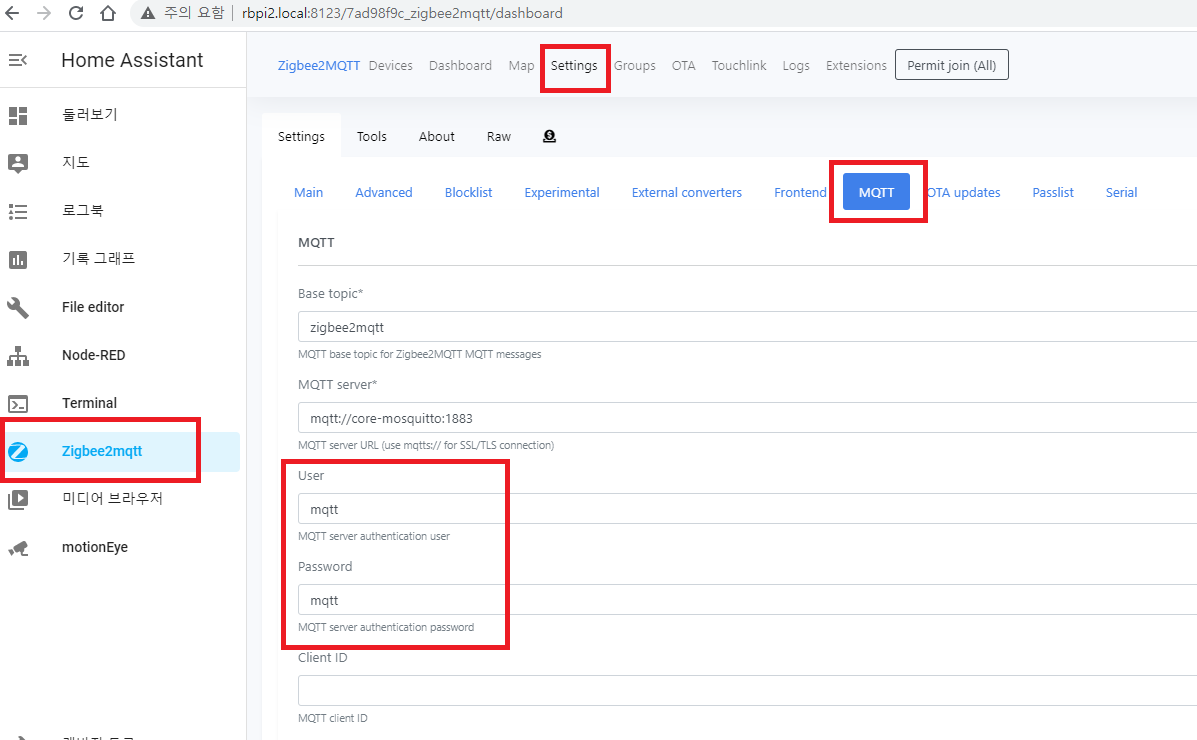Image resolution: width=1197 pixels, height=740 pixels.
Task: Go to browser home icon
Action: click(x=108, y=13)
